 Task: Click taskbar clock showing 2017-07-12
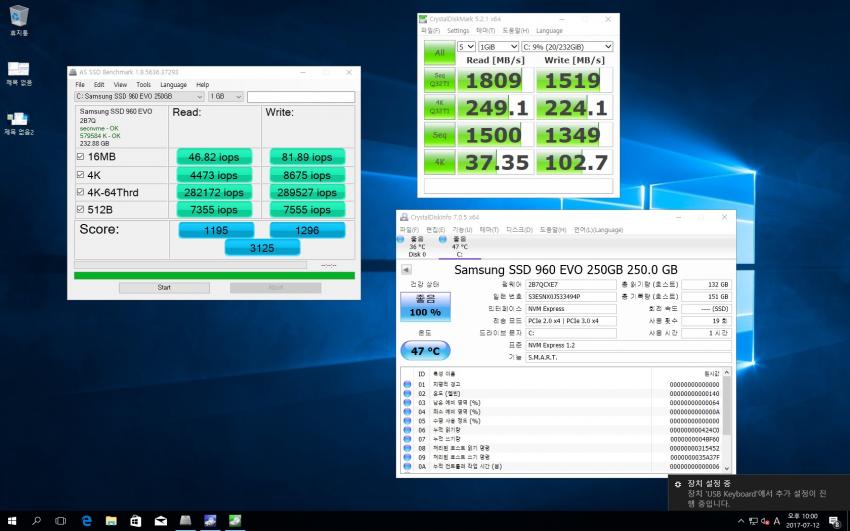[x=803, y=521]
